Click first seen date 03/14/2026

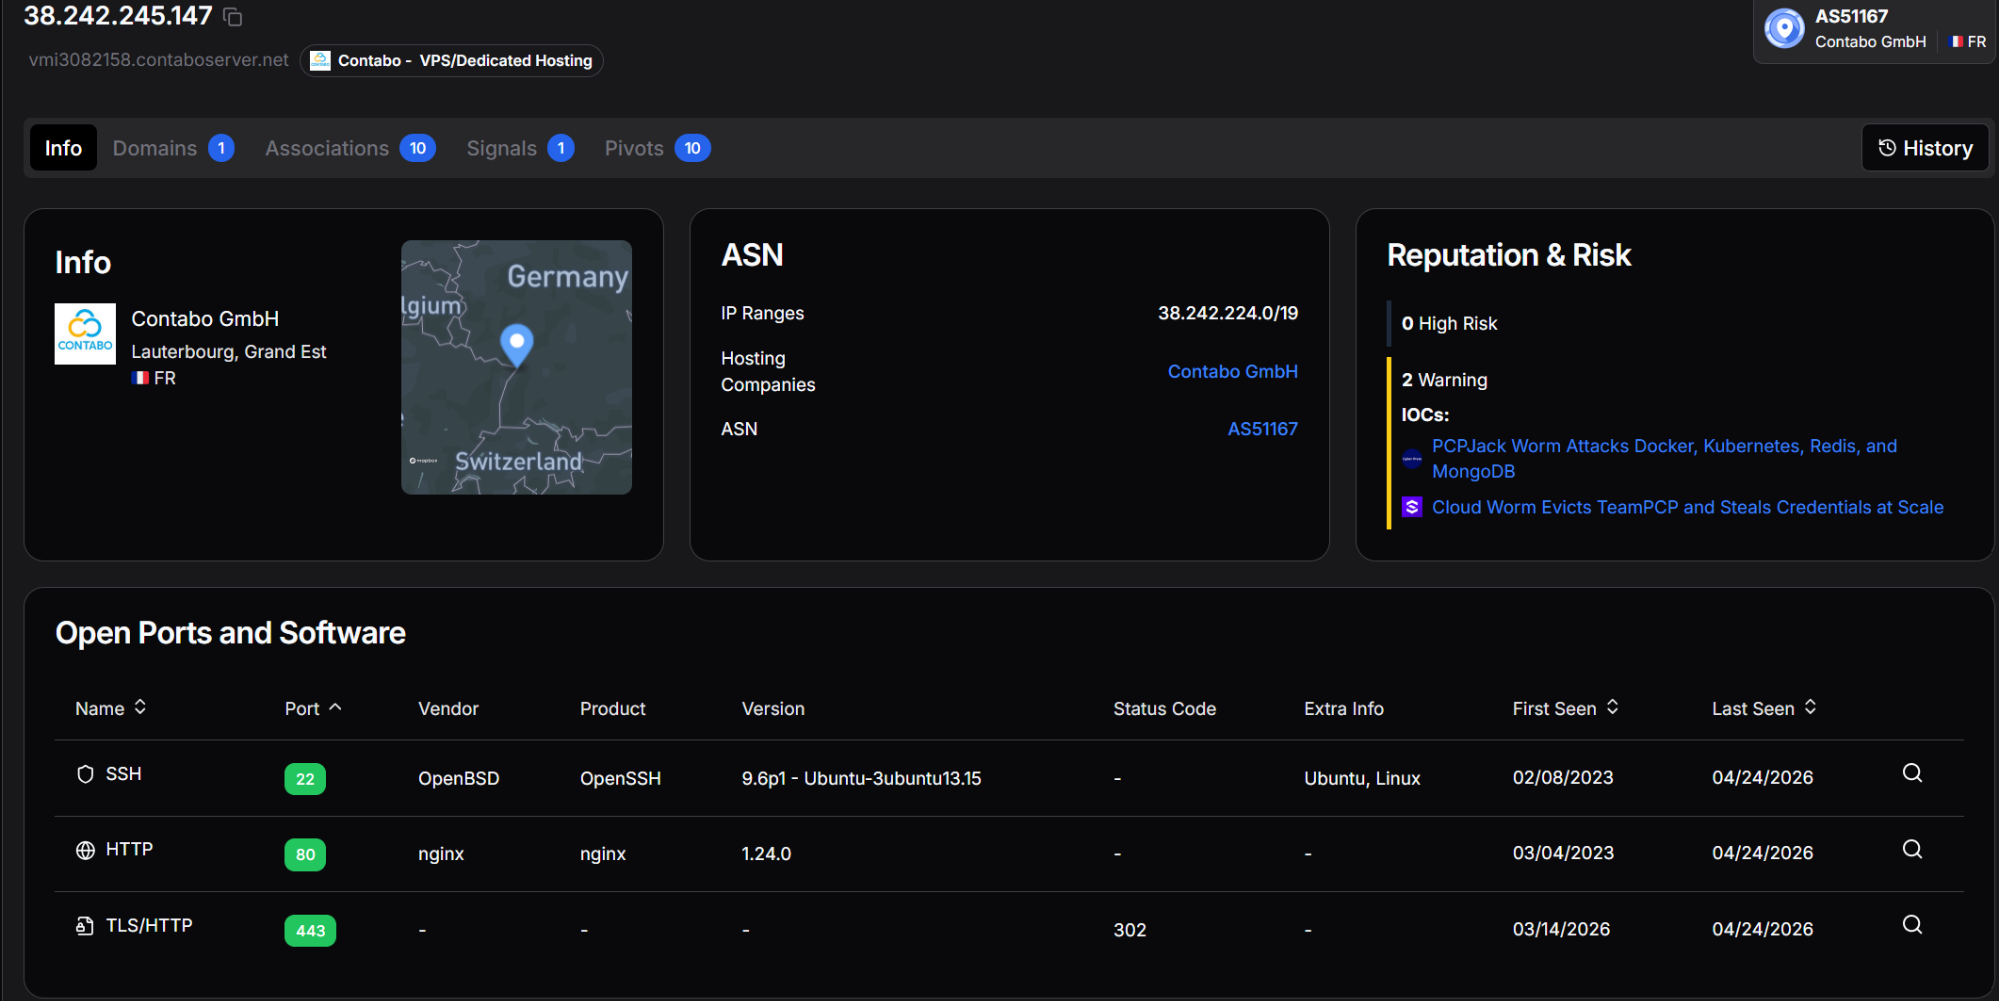point(1561,929)
